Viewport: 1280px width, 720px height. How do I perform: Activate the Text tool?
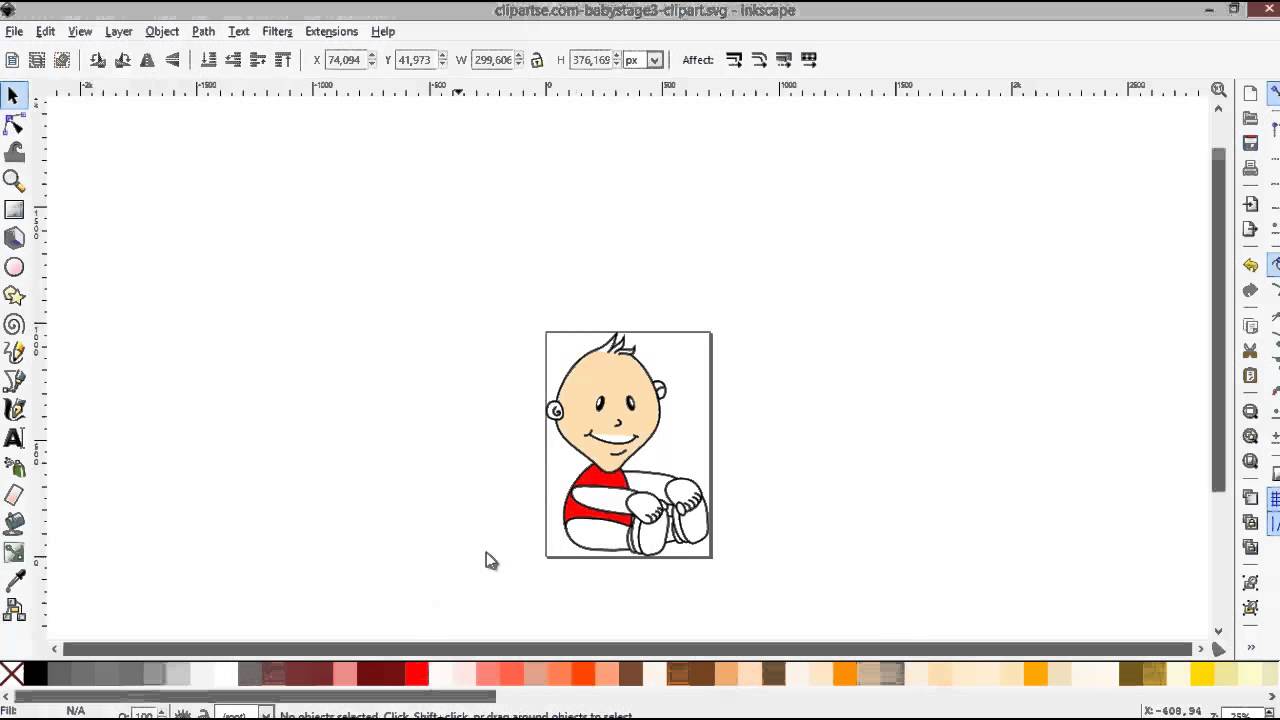(14, 438)
